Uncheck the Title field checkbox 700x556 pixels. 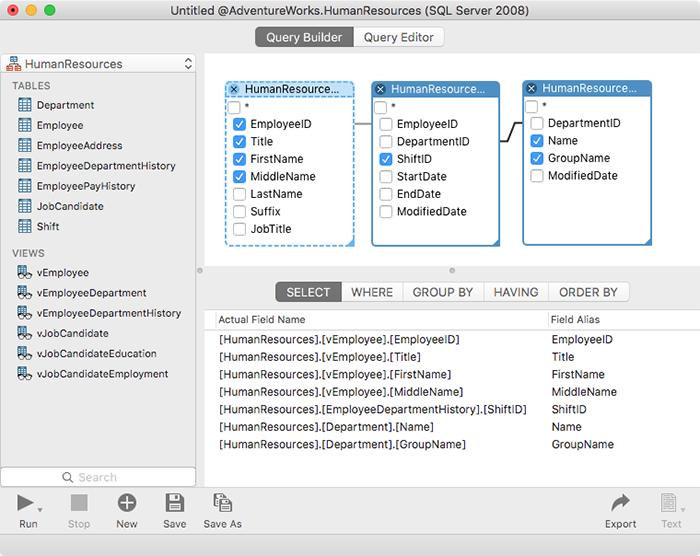(x=239, y=142)
